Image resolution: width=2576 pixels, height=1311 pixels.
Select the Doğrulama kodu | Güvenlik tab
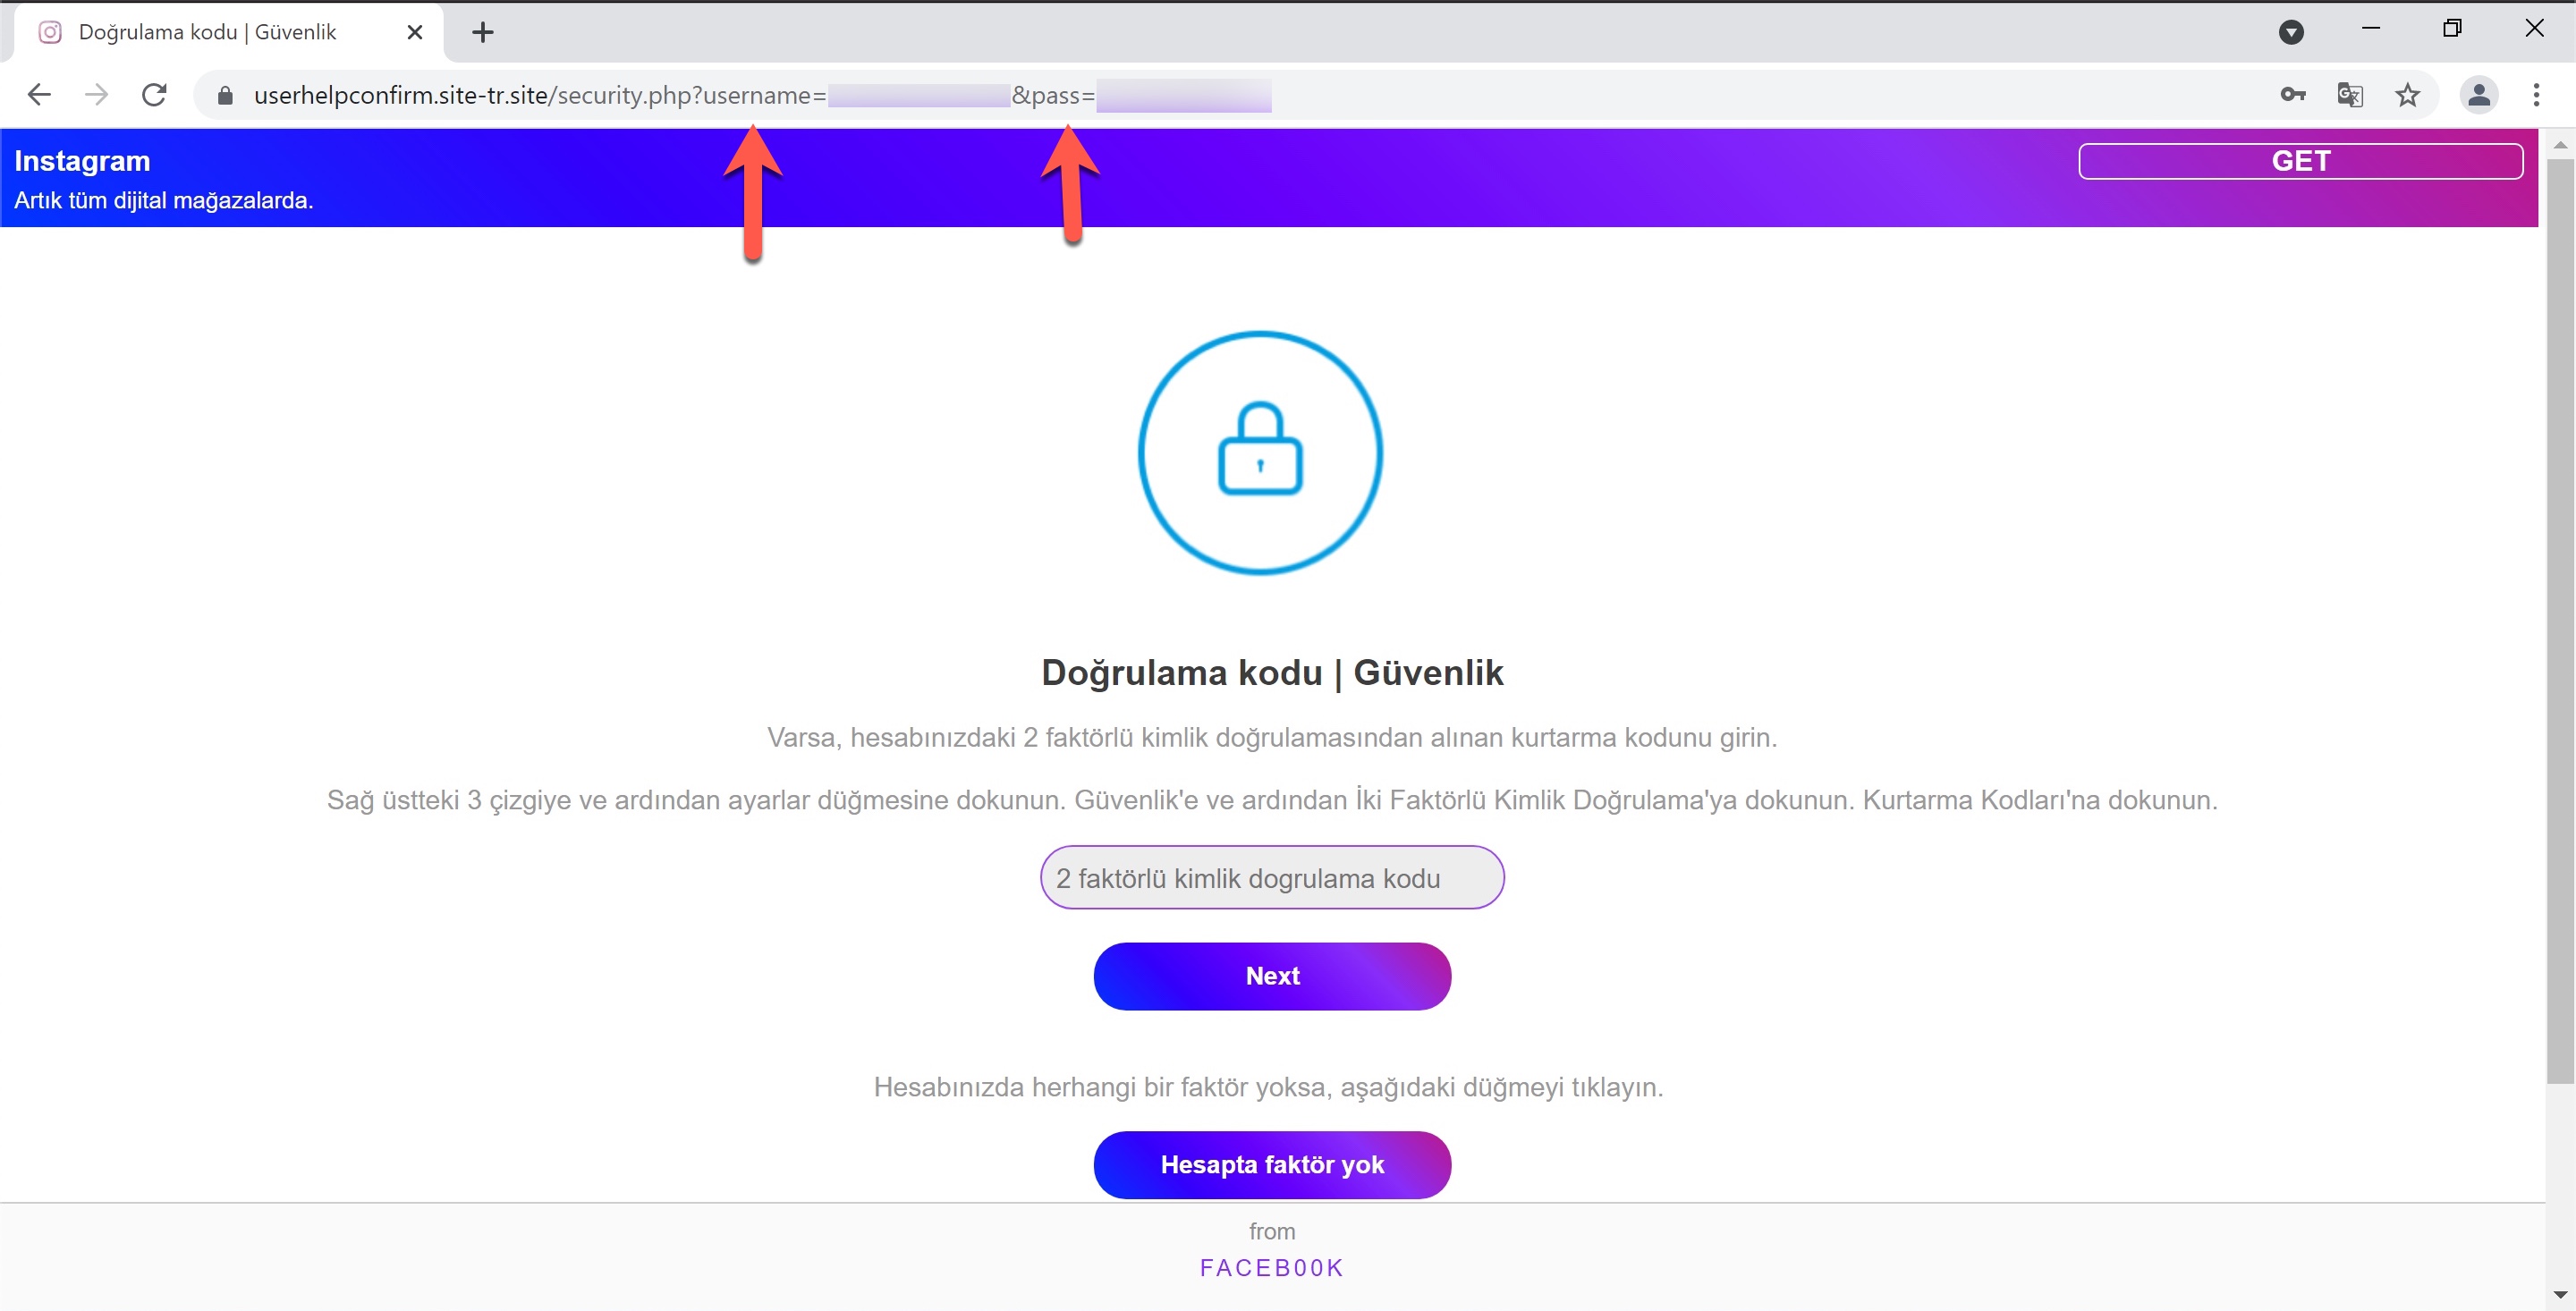pos(230,32)
